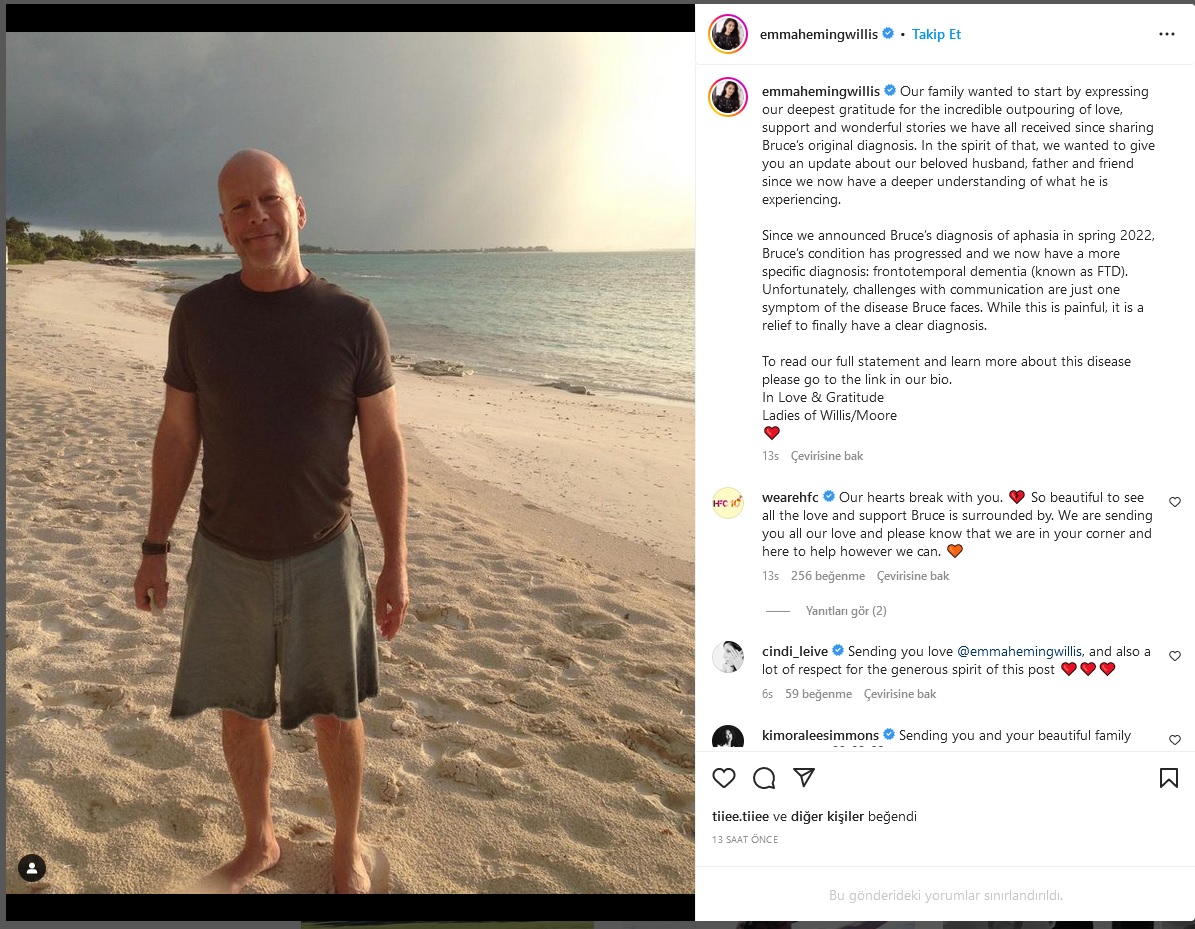Show tagged people icon on photo
The height and width of the screenshot is (929, 1195).
click(x=32, y=867)
